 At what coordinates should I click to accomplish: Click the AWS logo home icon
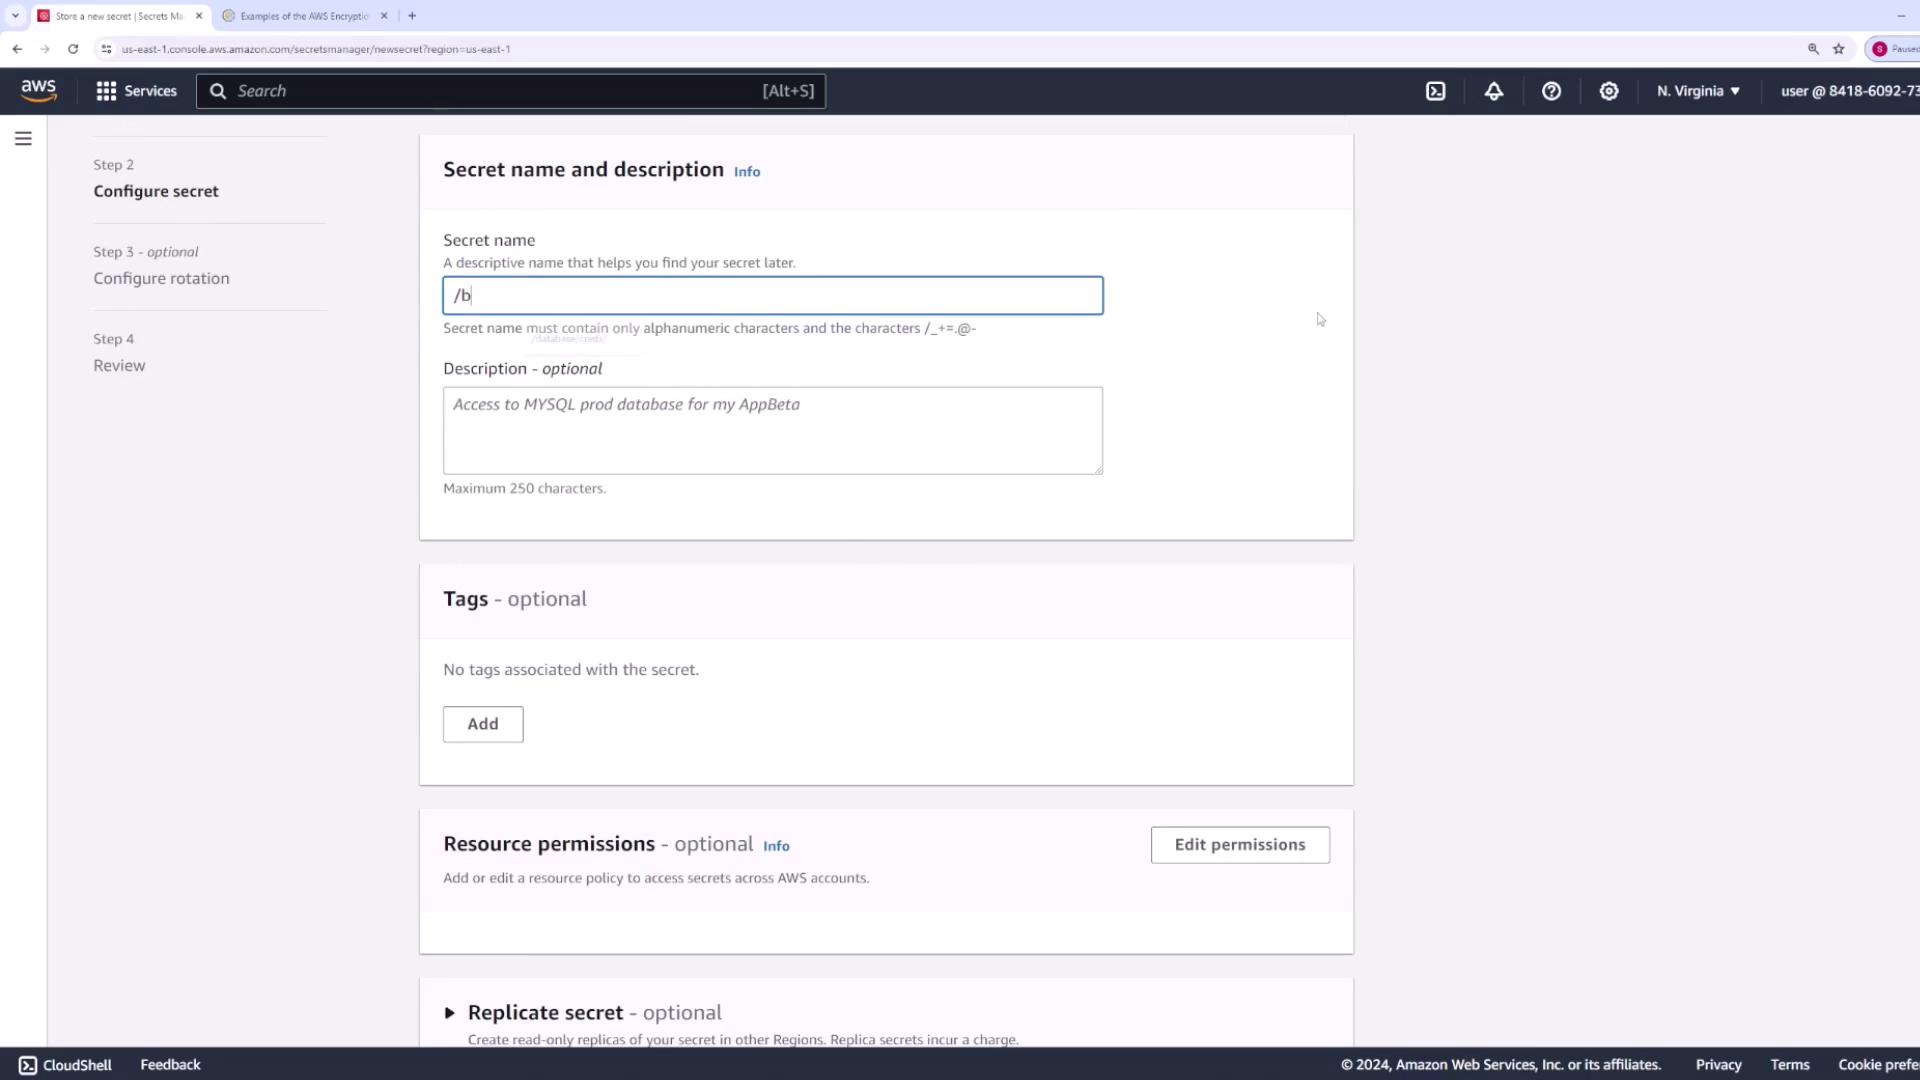[39, 90]
